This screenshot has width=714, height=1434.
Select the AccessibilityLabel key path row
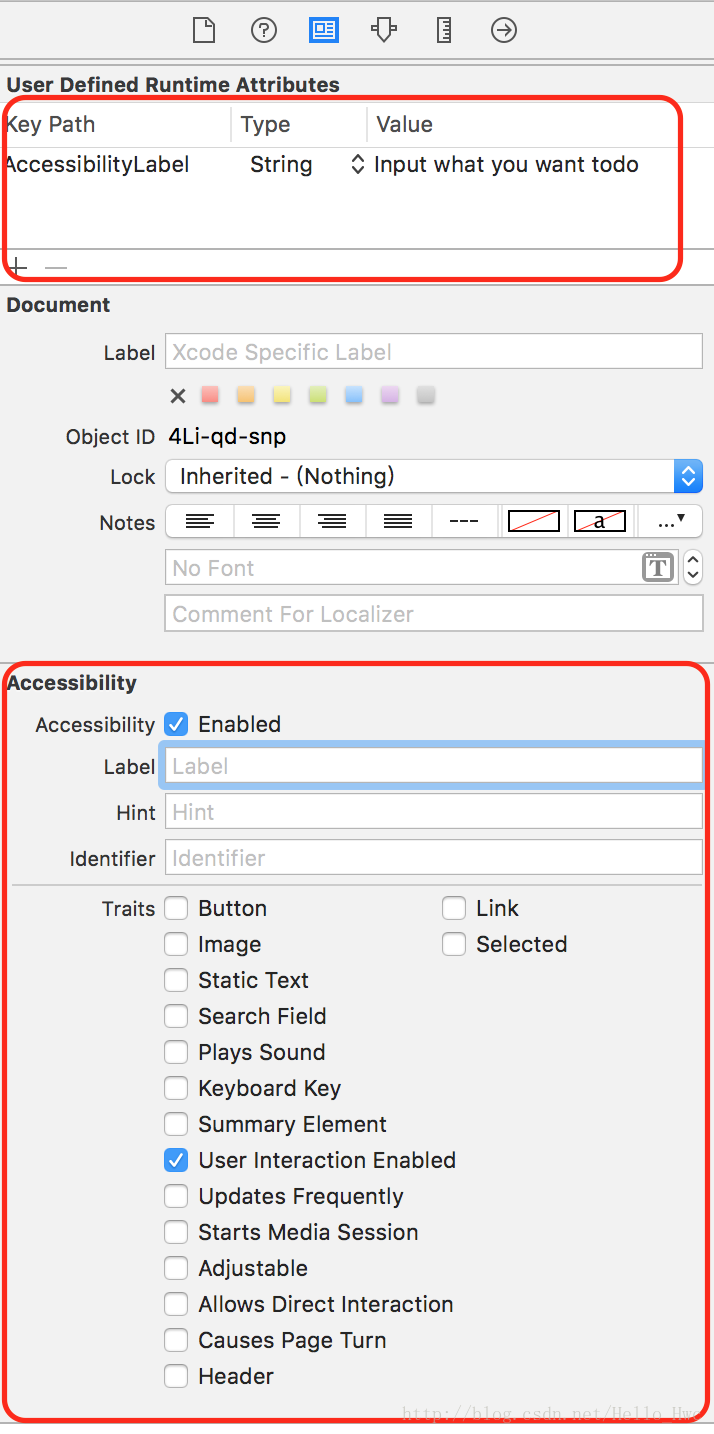point(340,165)
